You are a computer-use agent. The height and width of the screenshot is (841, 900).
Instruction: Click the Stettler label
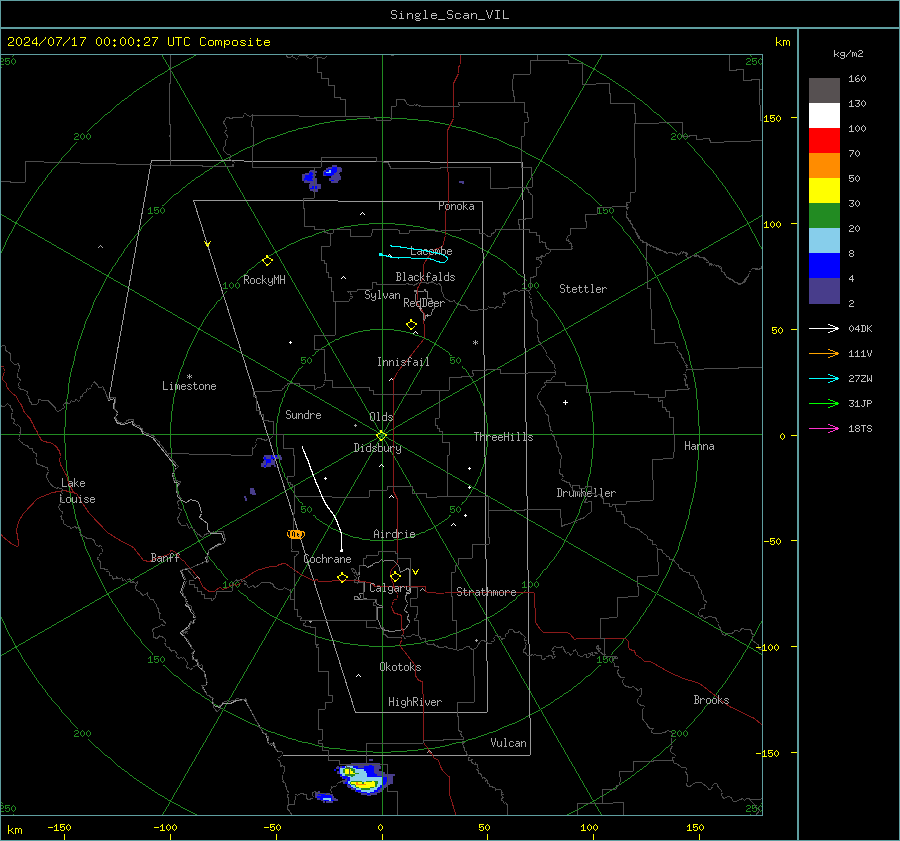pos(583,289)
